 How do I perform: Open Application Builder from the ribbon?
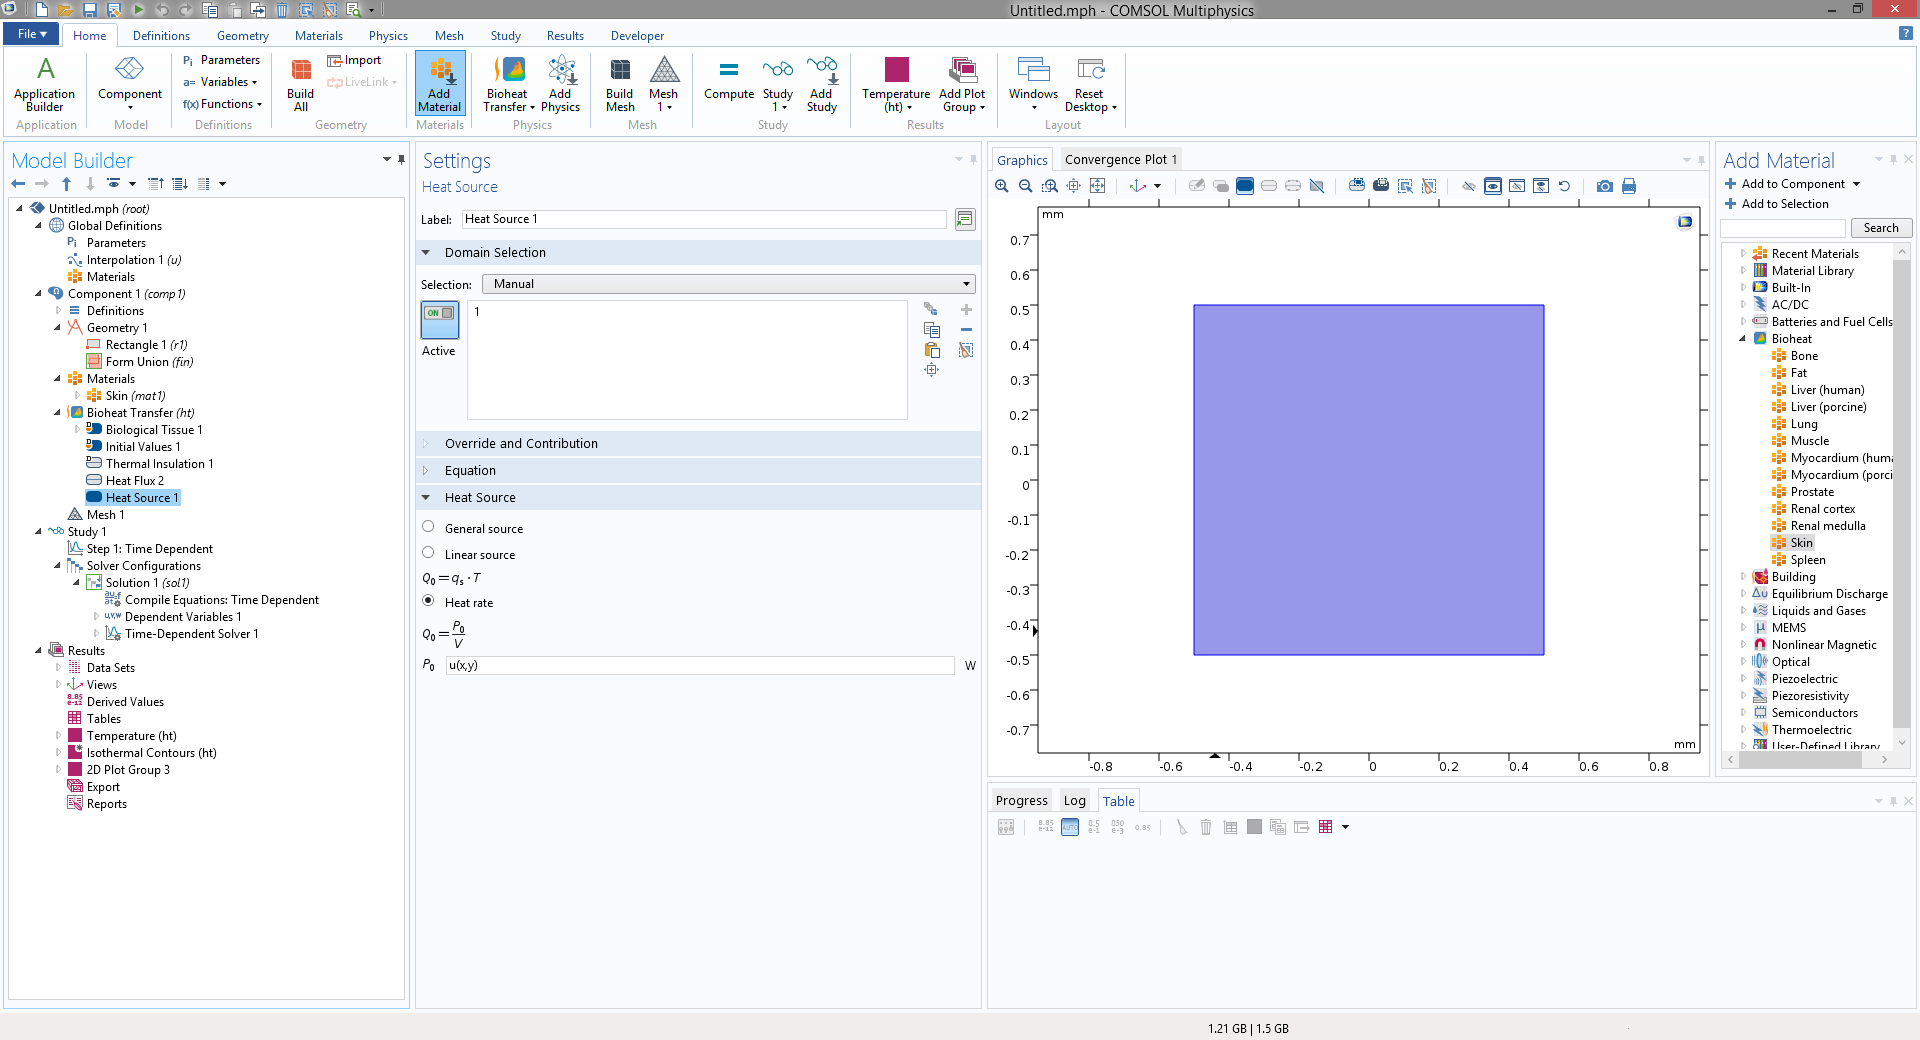coord(45,84)
